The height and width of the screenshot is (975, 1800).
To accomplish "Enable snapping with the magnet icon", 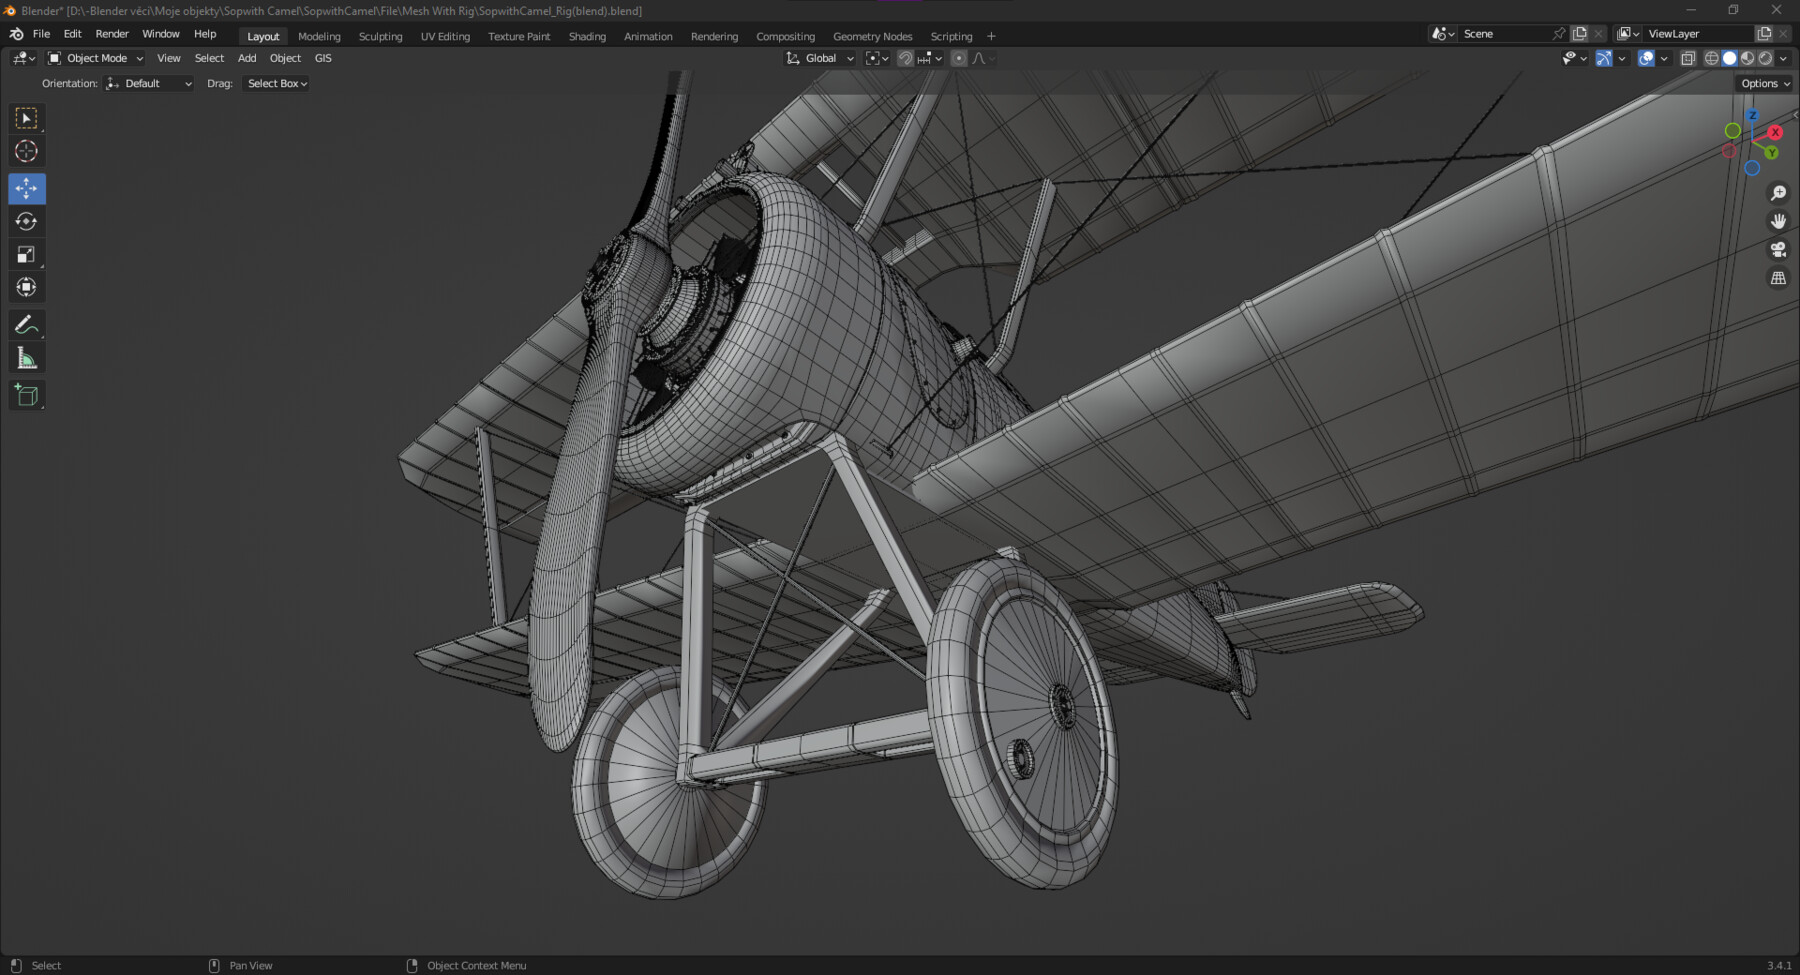I will (x=905, y=57).
